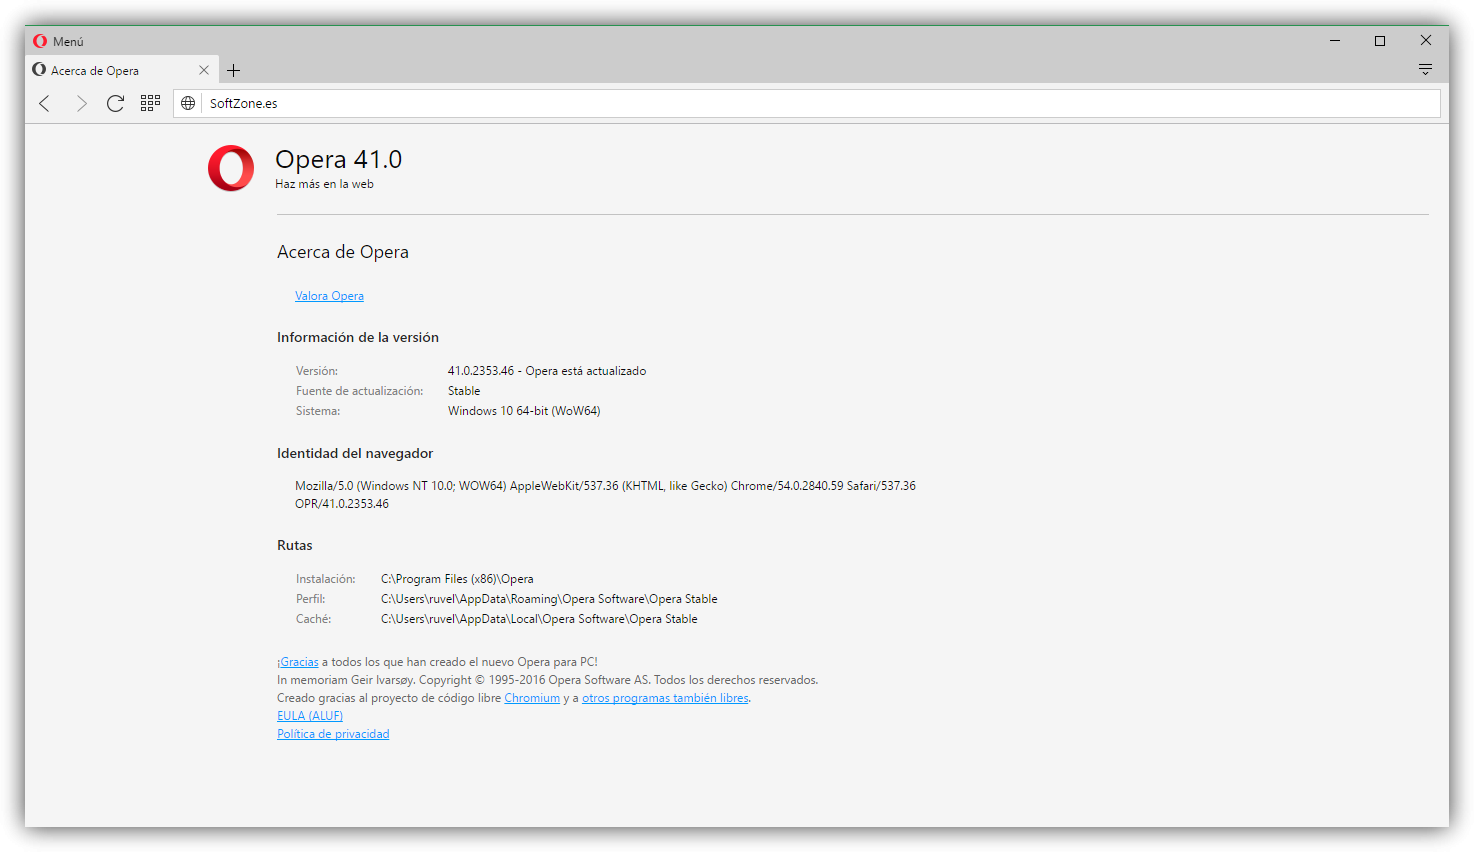The width and height of the screenshot is (1474, 852).
Task: Click the OPR/41.0.2353.46 text line
Action: 342,504
